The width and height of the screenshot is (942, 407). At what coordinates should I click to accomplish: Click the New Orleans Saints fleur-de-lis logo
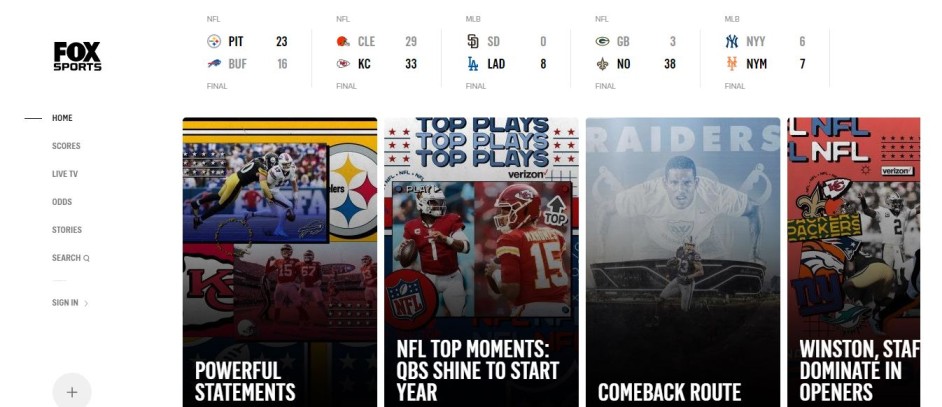pos(603,64)
